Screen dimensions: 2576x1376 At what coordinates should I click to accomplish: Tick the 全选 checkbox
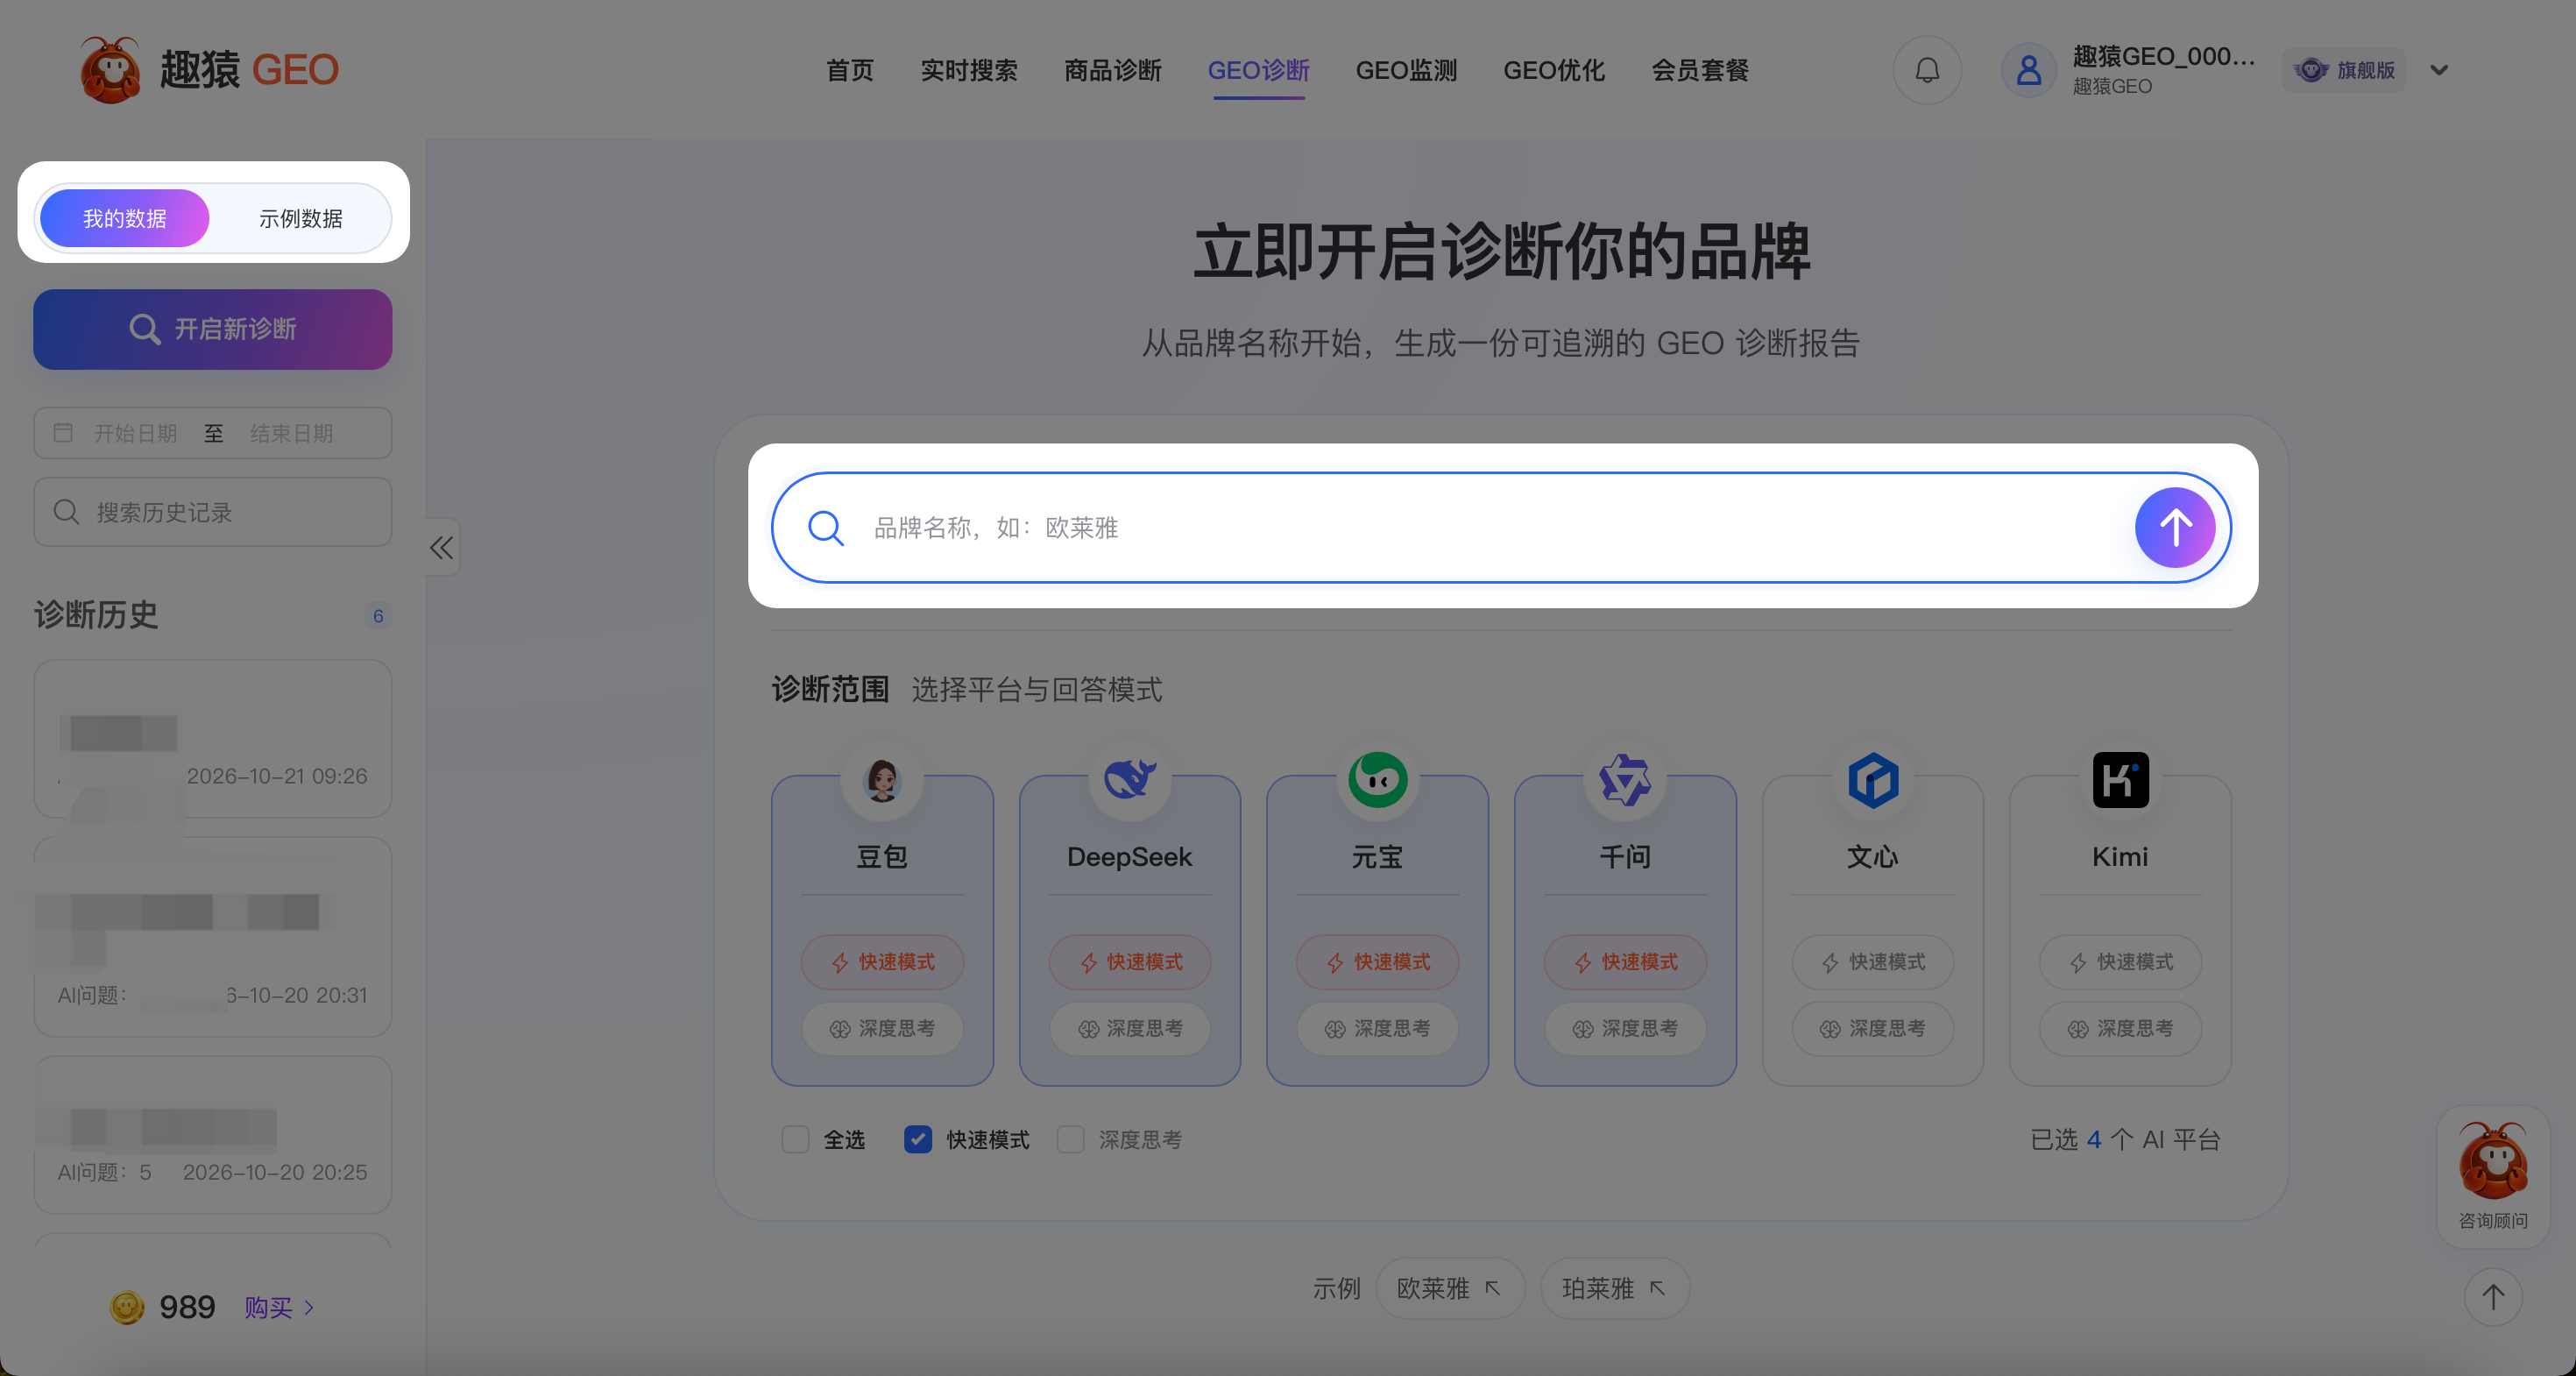(795, 1139)
